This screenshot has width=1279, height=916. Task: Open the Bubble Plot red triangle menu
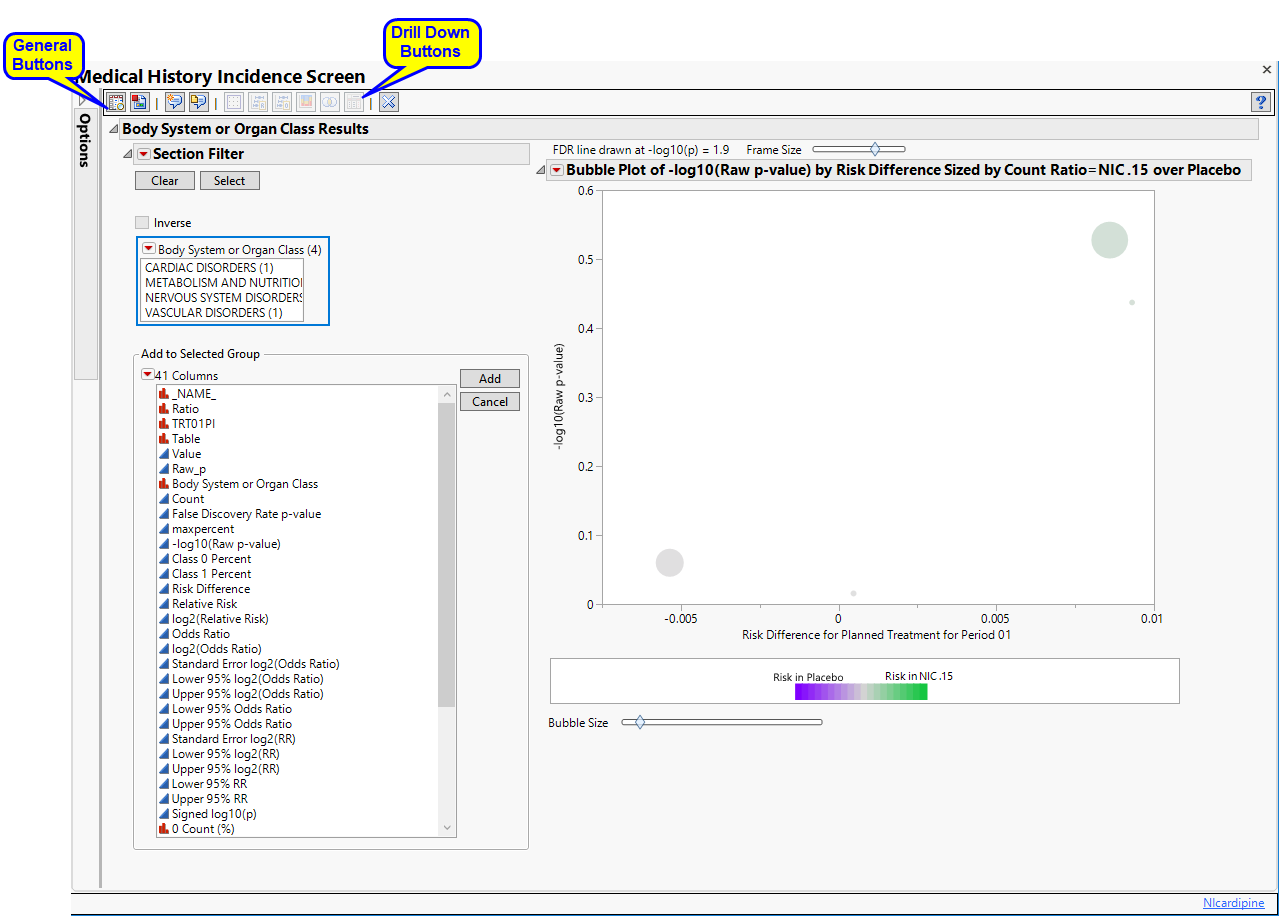(x=557, y=170)
